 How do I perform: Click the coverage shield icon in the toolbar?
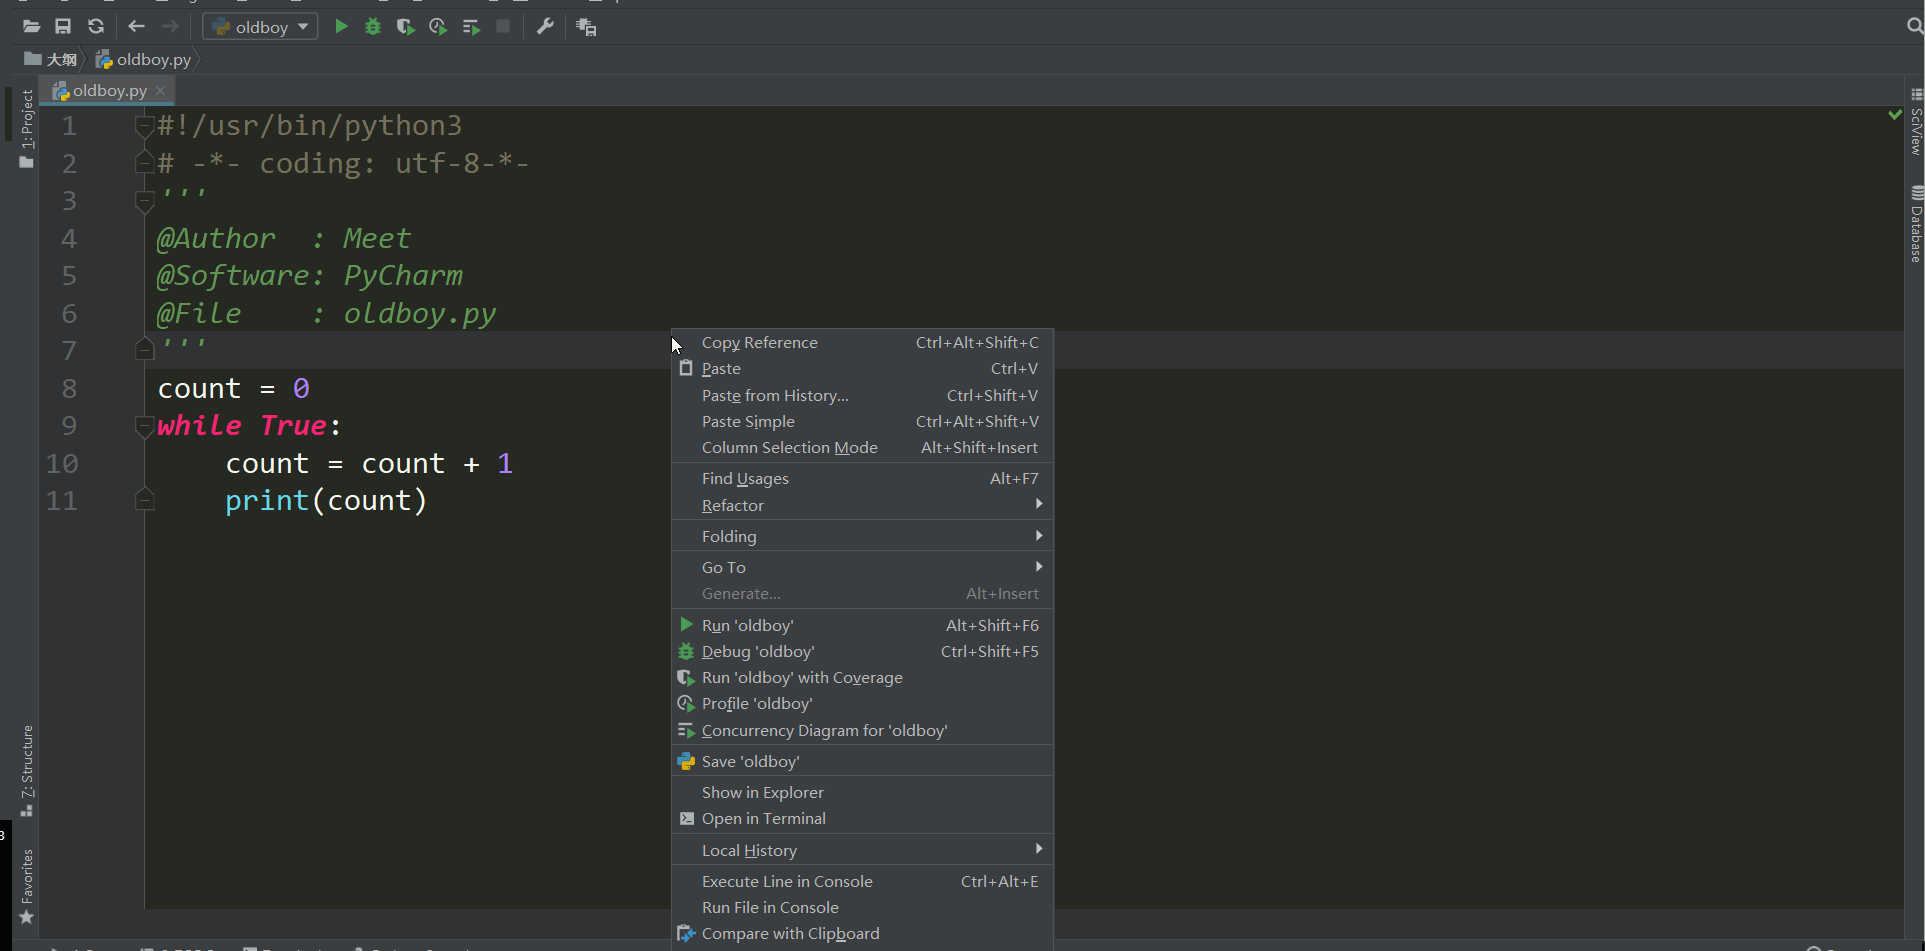(x=405, y=27)
